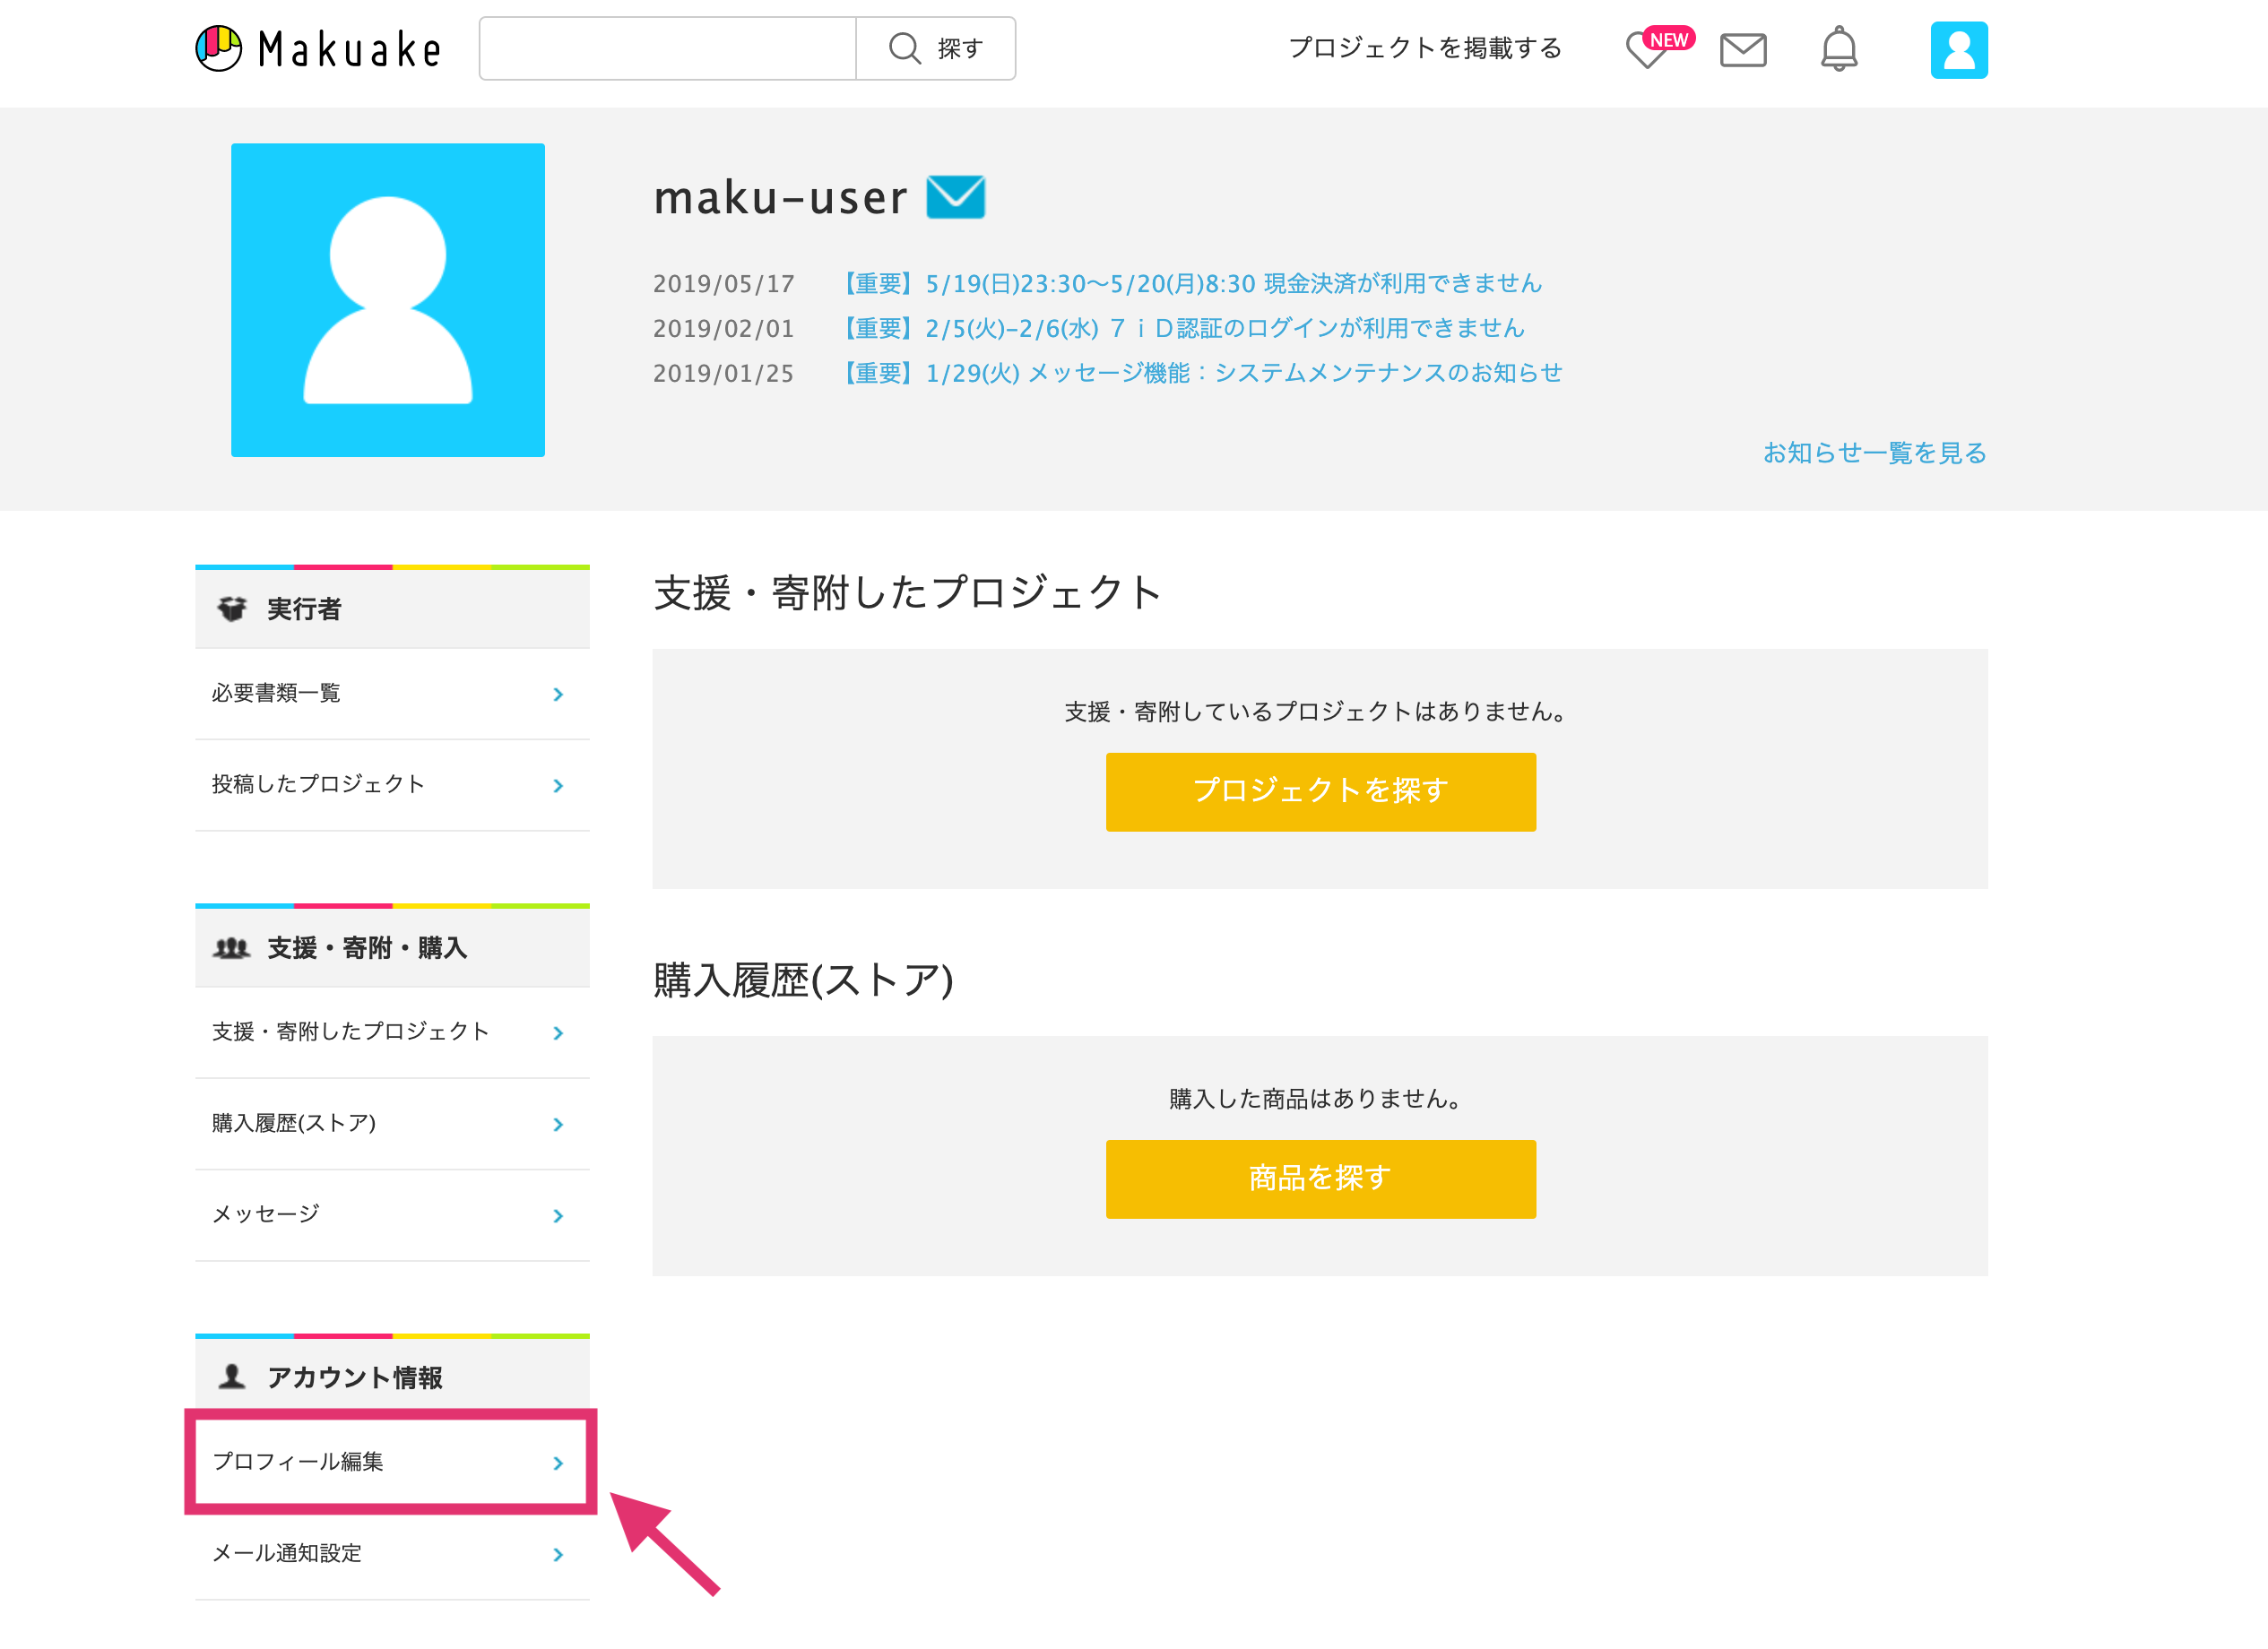This screenshot has width=2268, height=1649.
Task: Click the blue envelope icon beside maku-user
Action: 955,196
